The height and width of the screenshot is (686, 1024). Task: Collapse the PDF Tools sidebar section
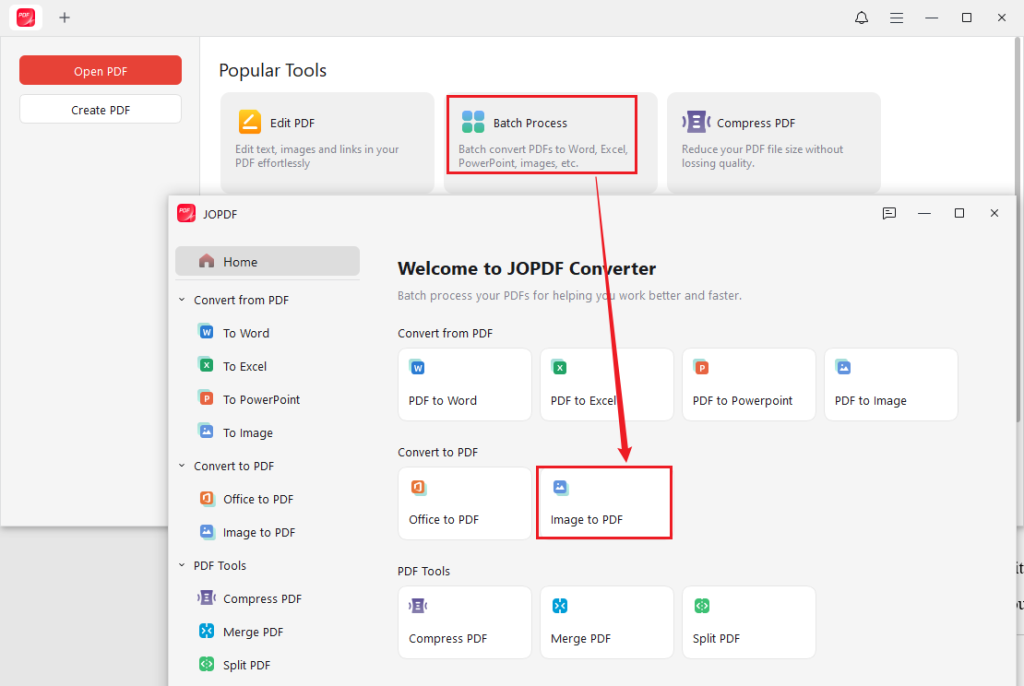pos(182,565)
